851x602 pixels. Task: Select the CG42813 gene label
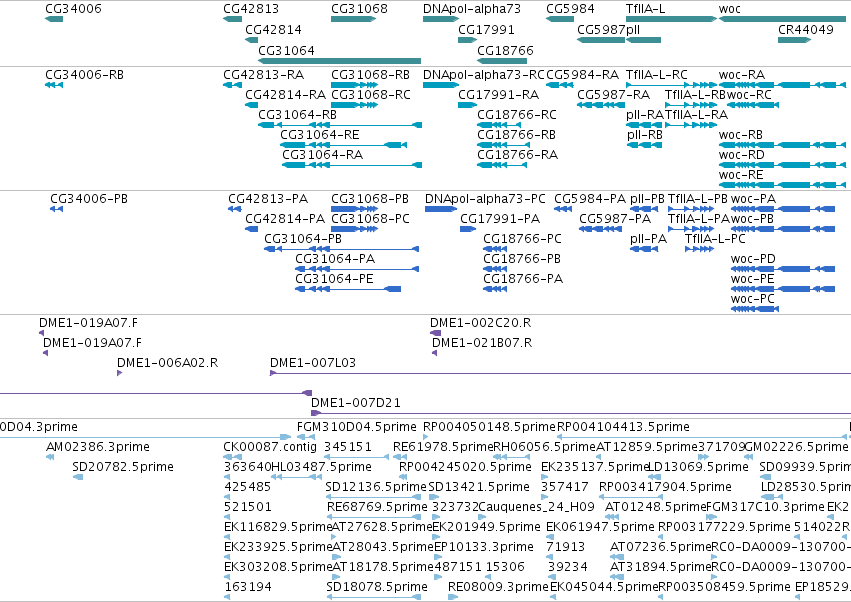pos(251,9)
